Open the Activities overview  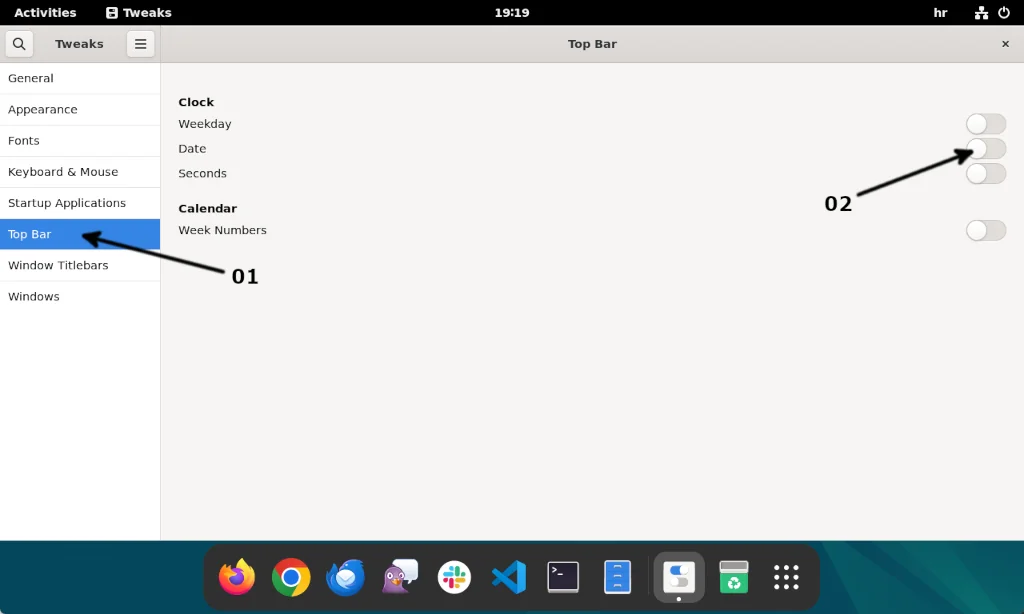point(45,12)
